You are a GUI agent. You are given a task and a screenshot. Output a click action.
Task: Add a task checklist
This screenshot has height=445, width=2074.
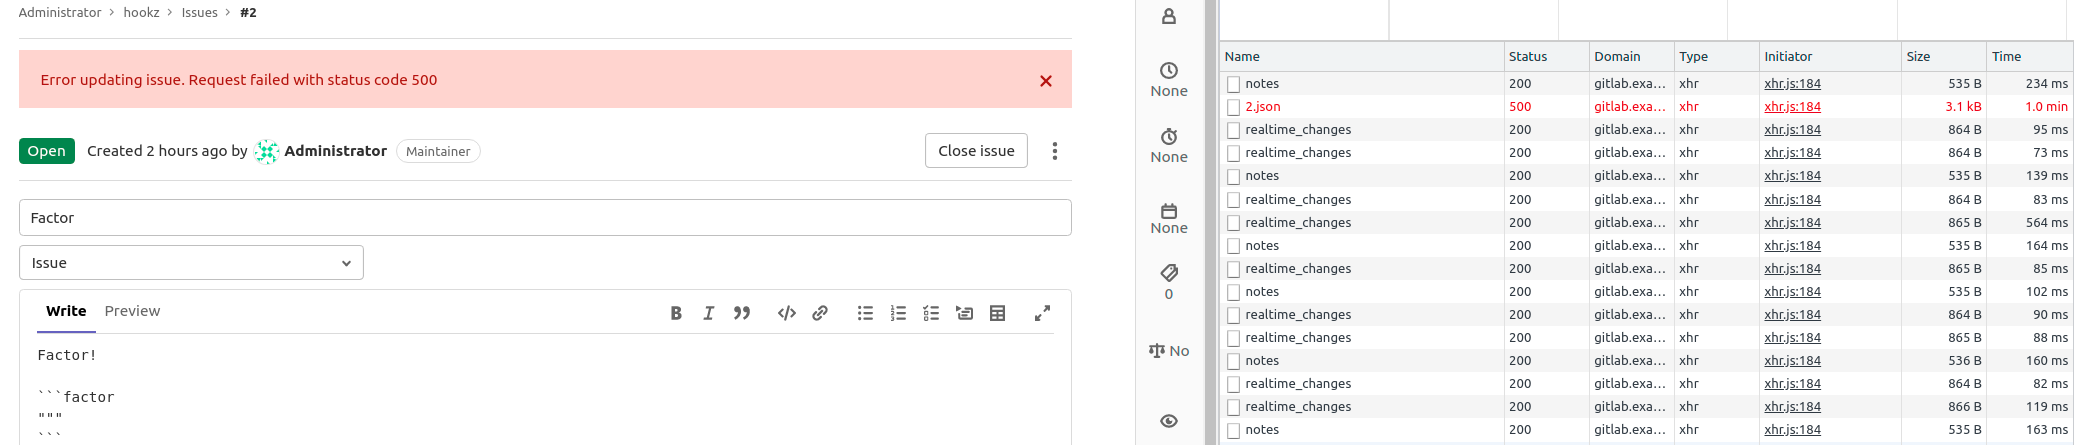point(931,313)
